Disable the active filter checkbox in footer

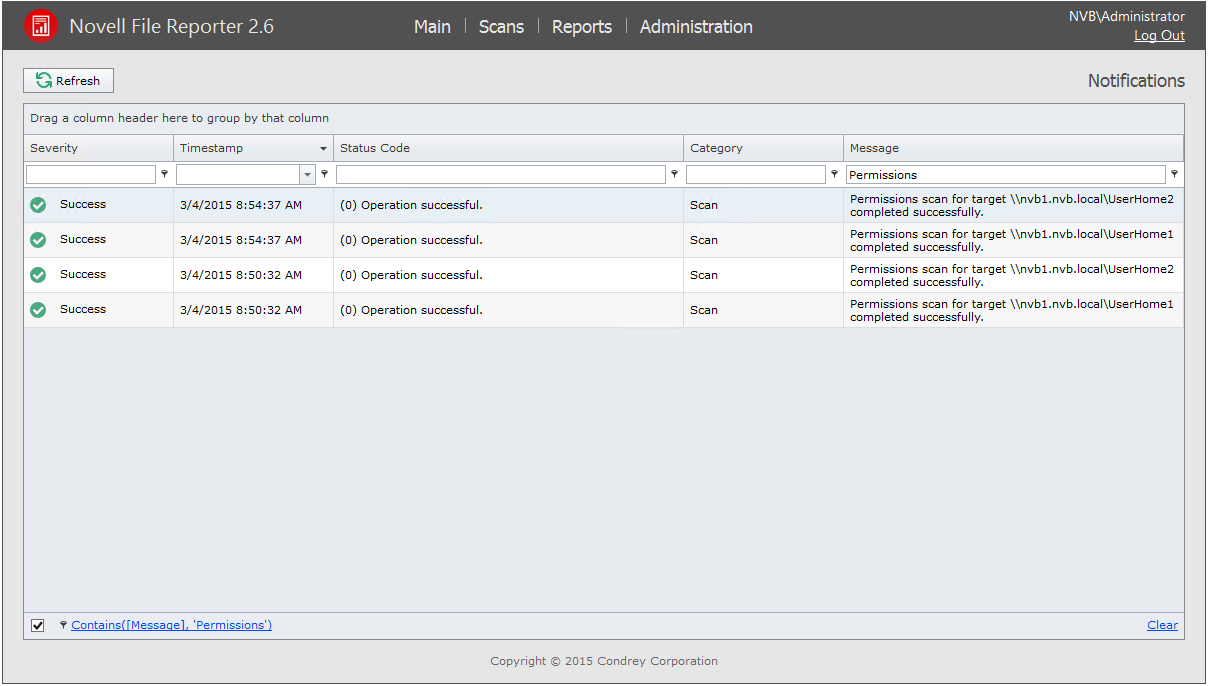tap(38, 626)
